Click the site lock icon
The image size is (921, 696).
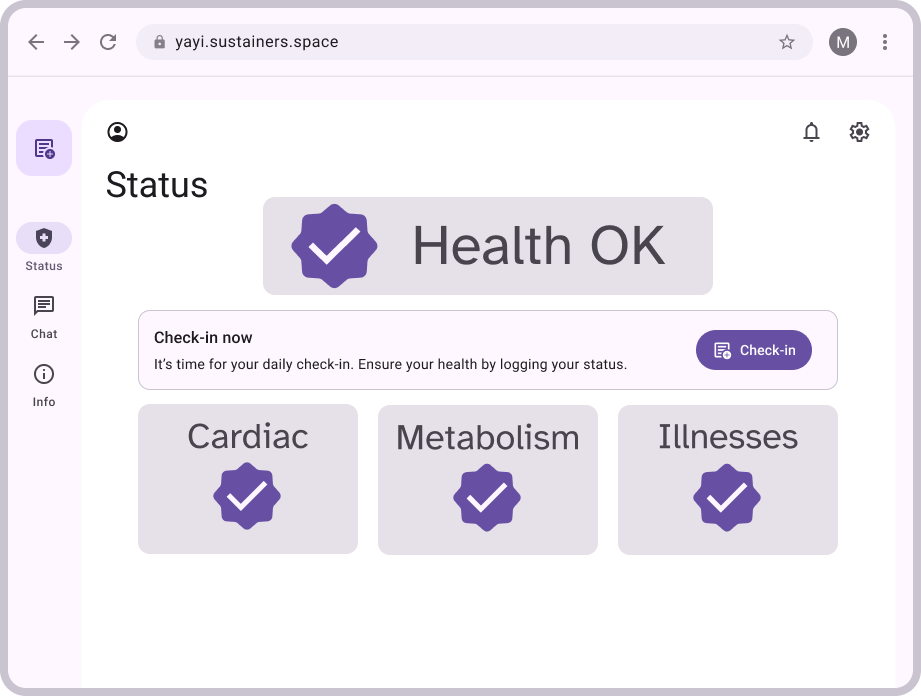click(x=159, y=42)
